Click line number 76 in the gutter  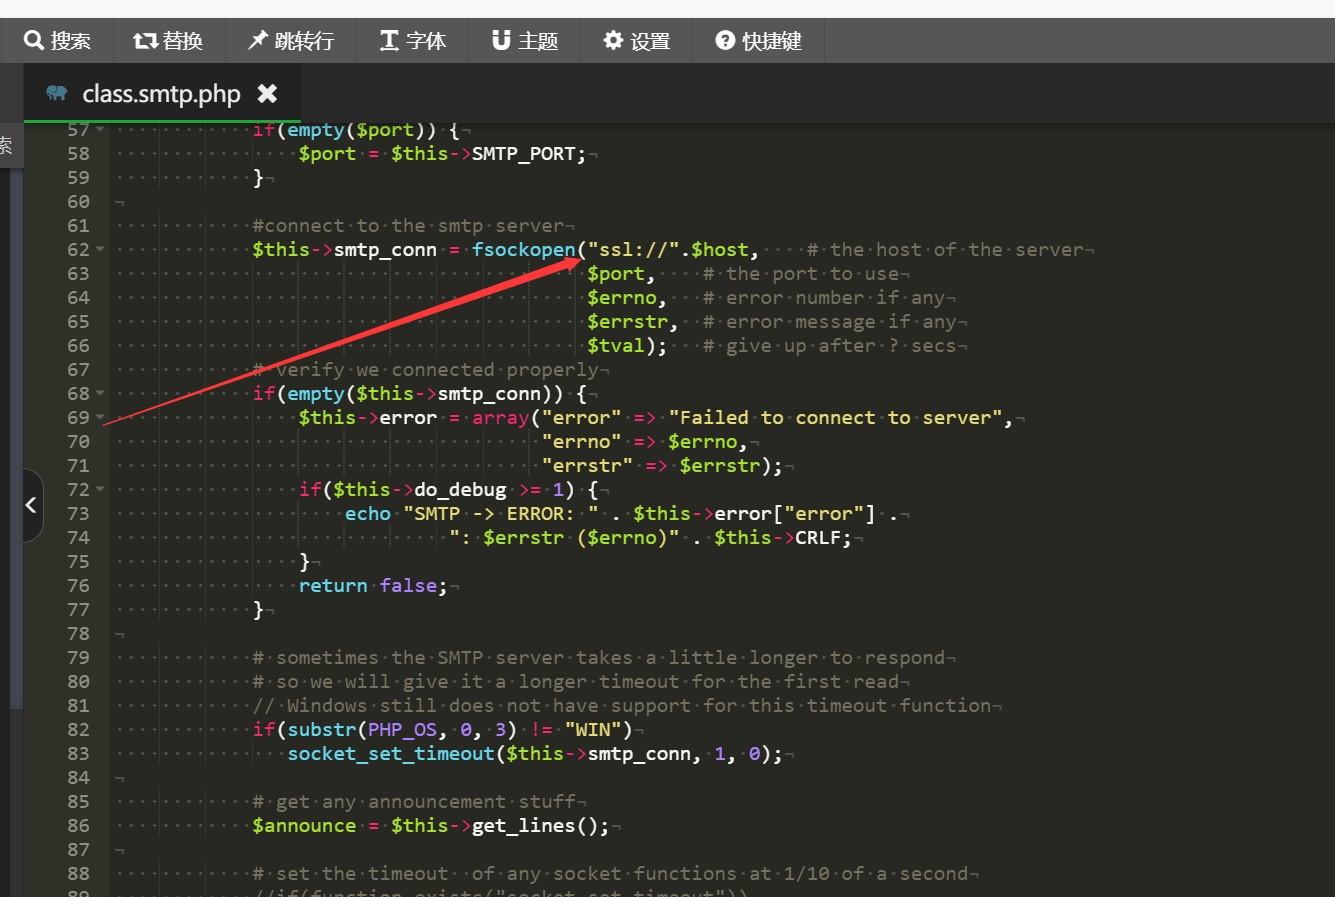click(x=78, y=586)
